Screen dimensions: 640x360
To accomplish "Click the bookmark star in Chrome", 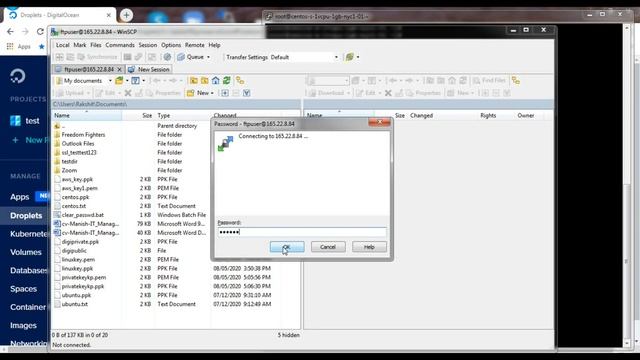I will click(x=41, y=47).
